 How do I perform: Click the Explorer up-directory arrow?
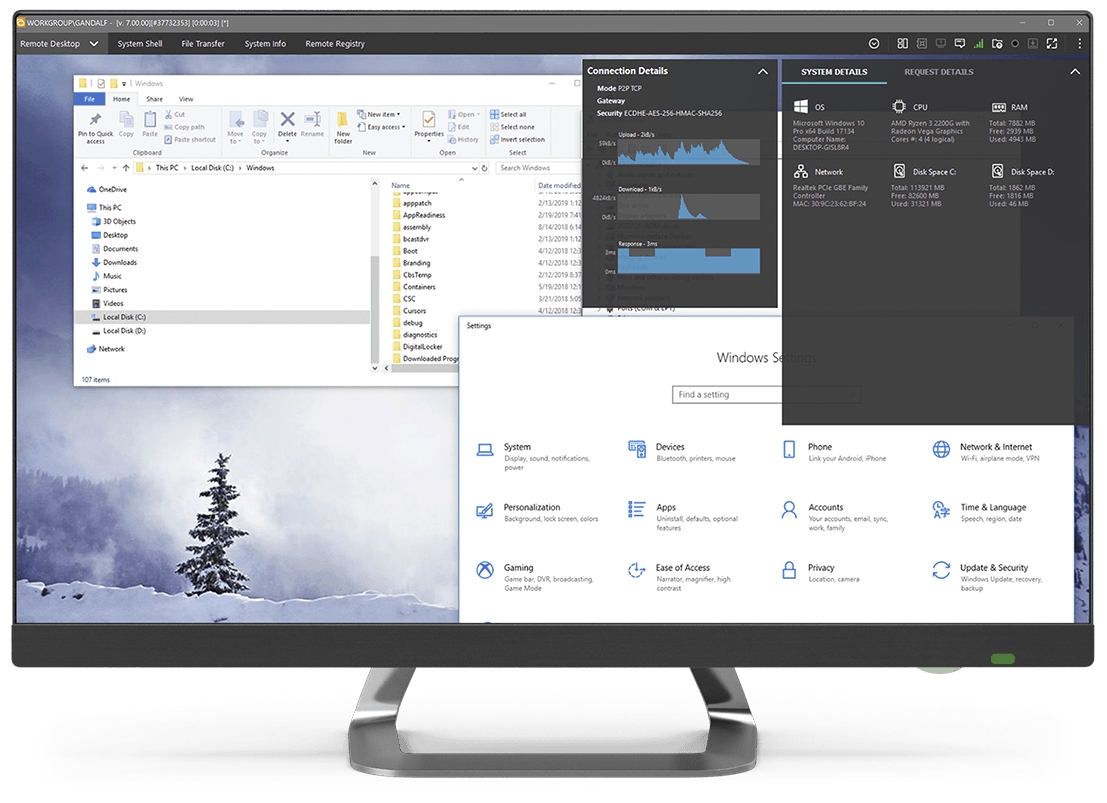(126, 168)
